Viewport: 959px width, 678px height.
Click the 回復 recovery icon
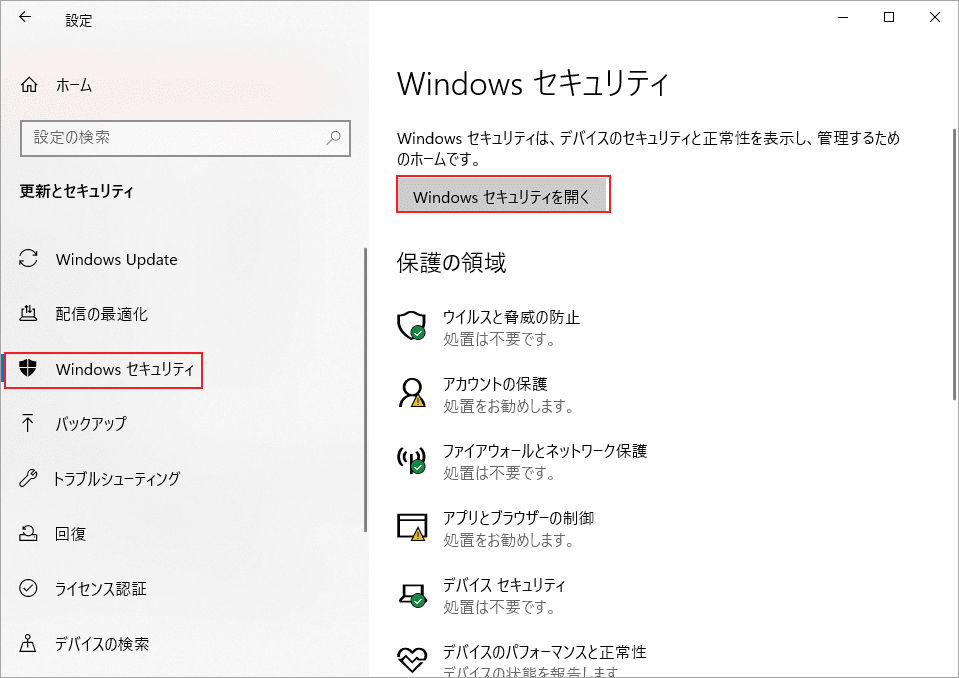tap(28, 533)
